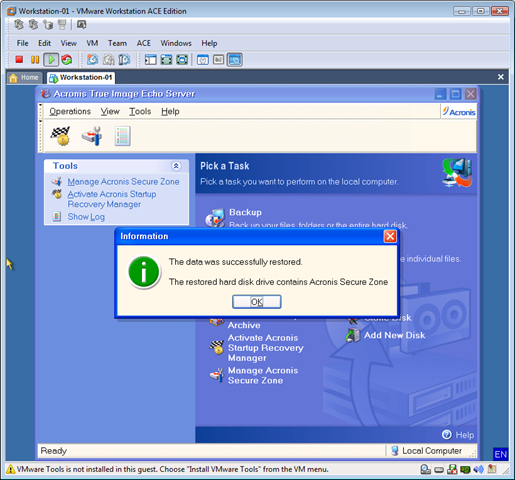Click the Take Snapshot clock icon
This screenshot has width=515, height=480.
coord(92,60)
